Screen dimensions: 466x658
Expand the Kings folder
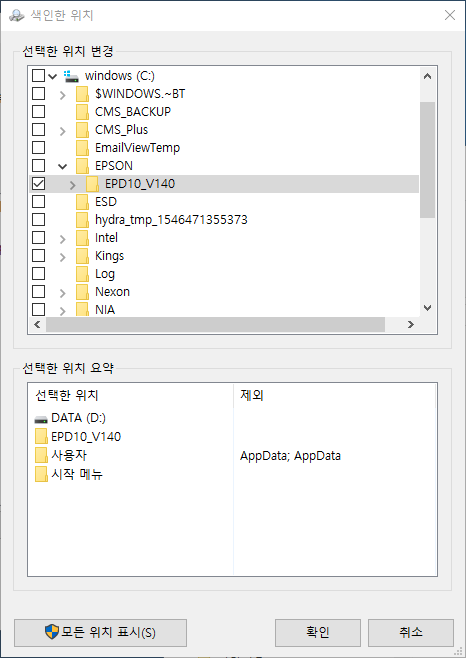click(x=63, y=257)
